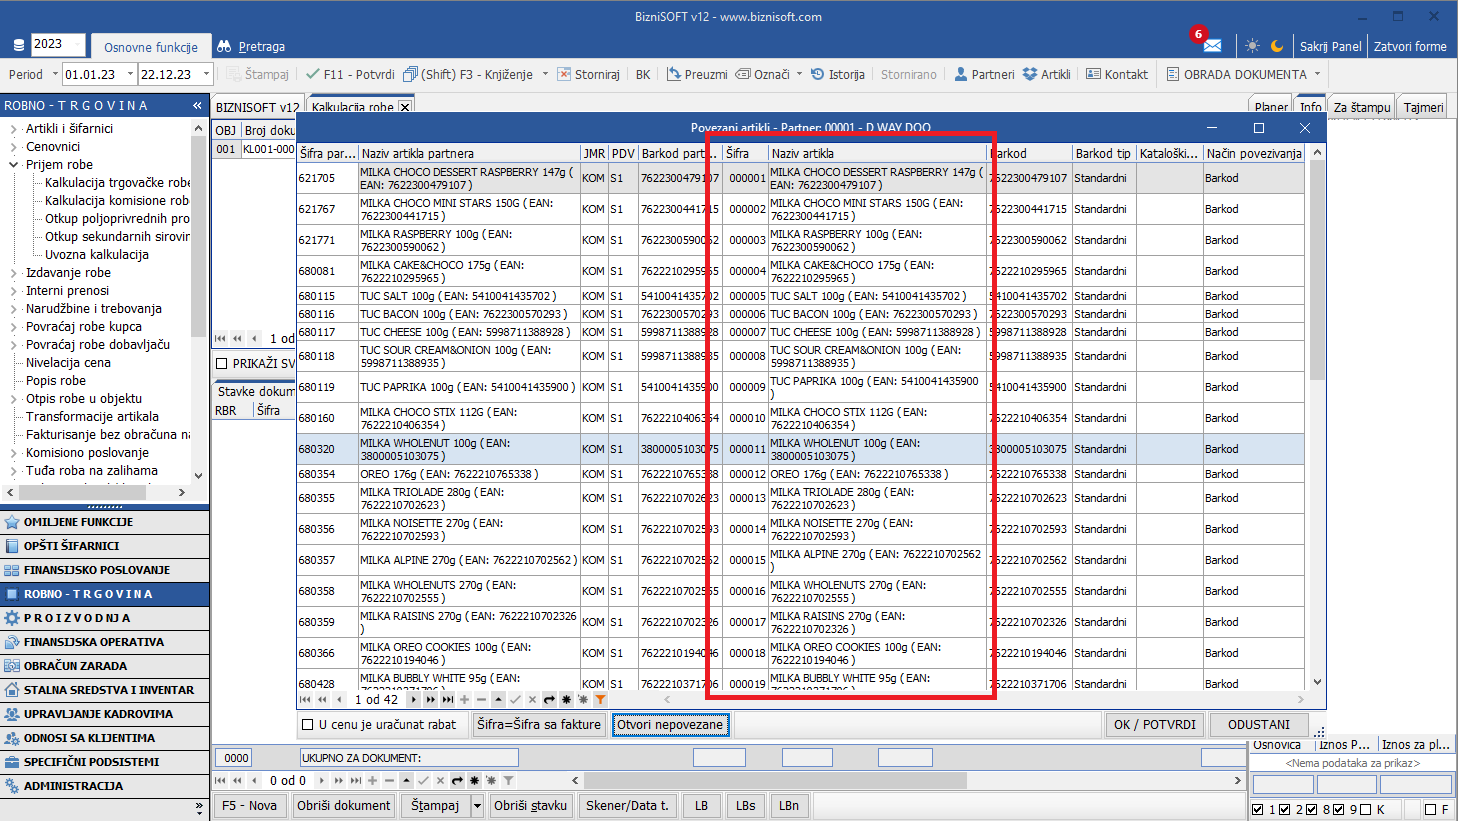Click the F5 - Nova button
1458x821 pixels.
click(250, 806)
